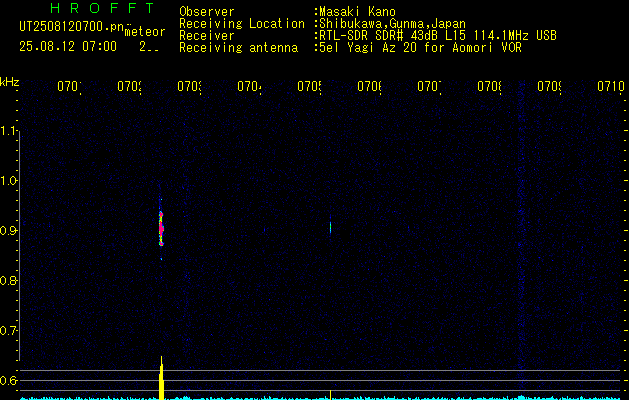Click the bright pink meteor echo trace
Image resolution: width=629 pixels, height=400 pixels.
pos(161,228)
